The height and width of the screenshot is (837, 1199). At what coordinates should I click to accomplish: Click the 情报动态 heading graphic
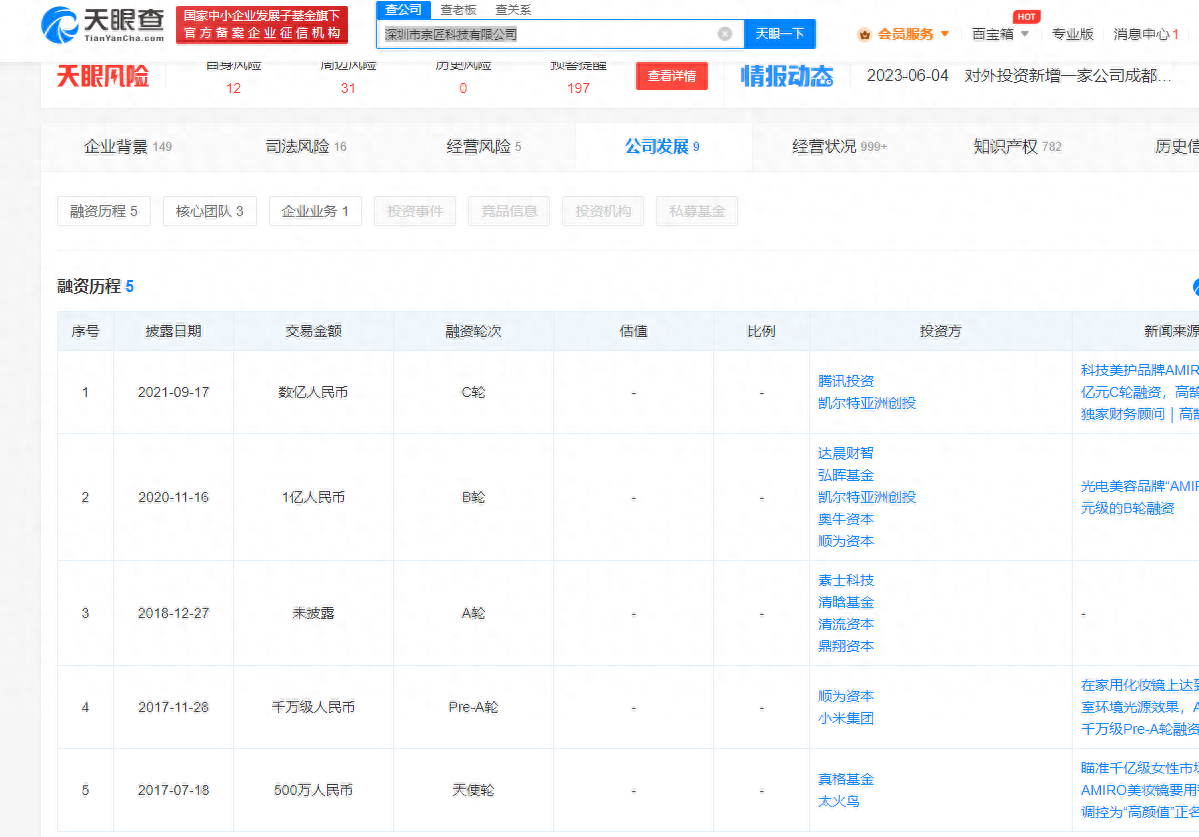(x=786, y=76)
